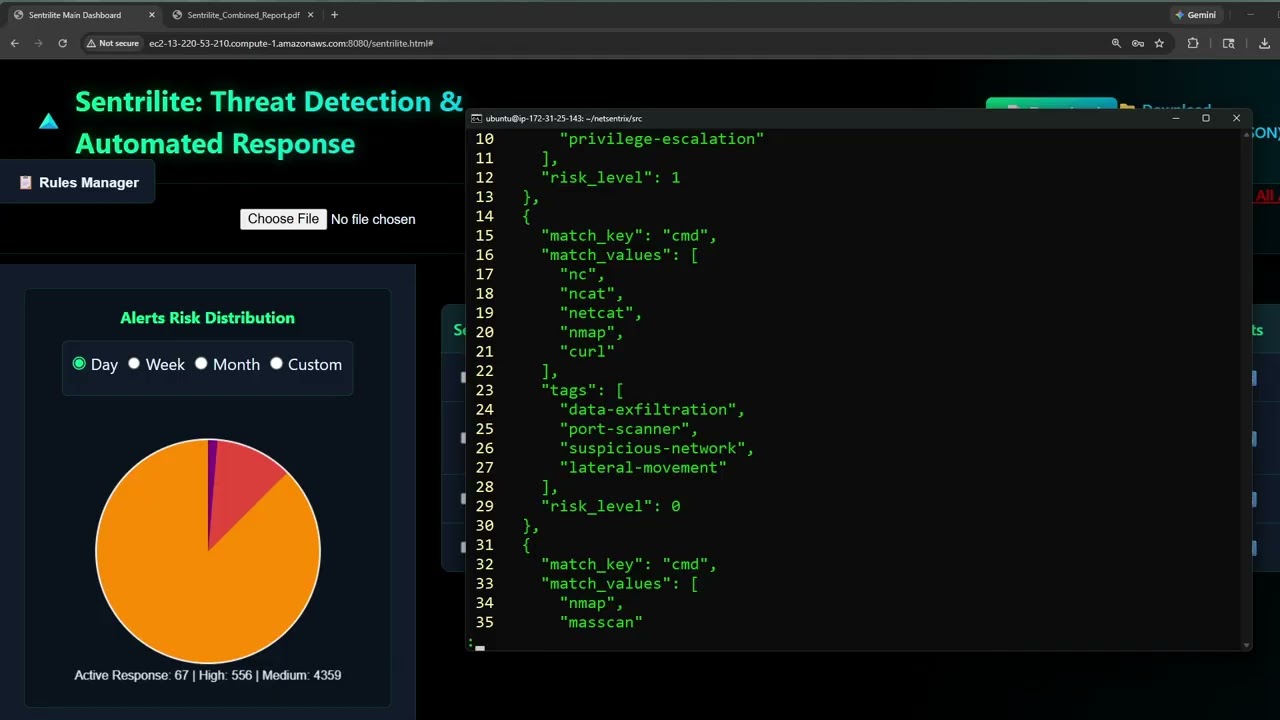Minimize the terminal window
This screenshot has height=720, width=1280.
pos(1176,118)
